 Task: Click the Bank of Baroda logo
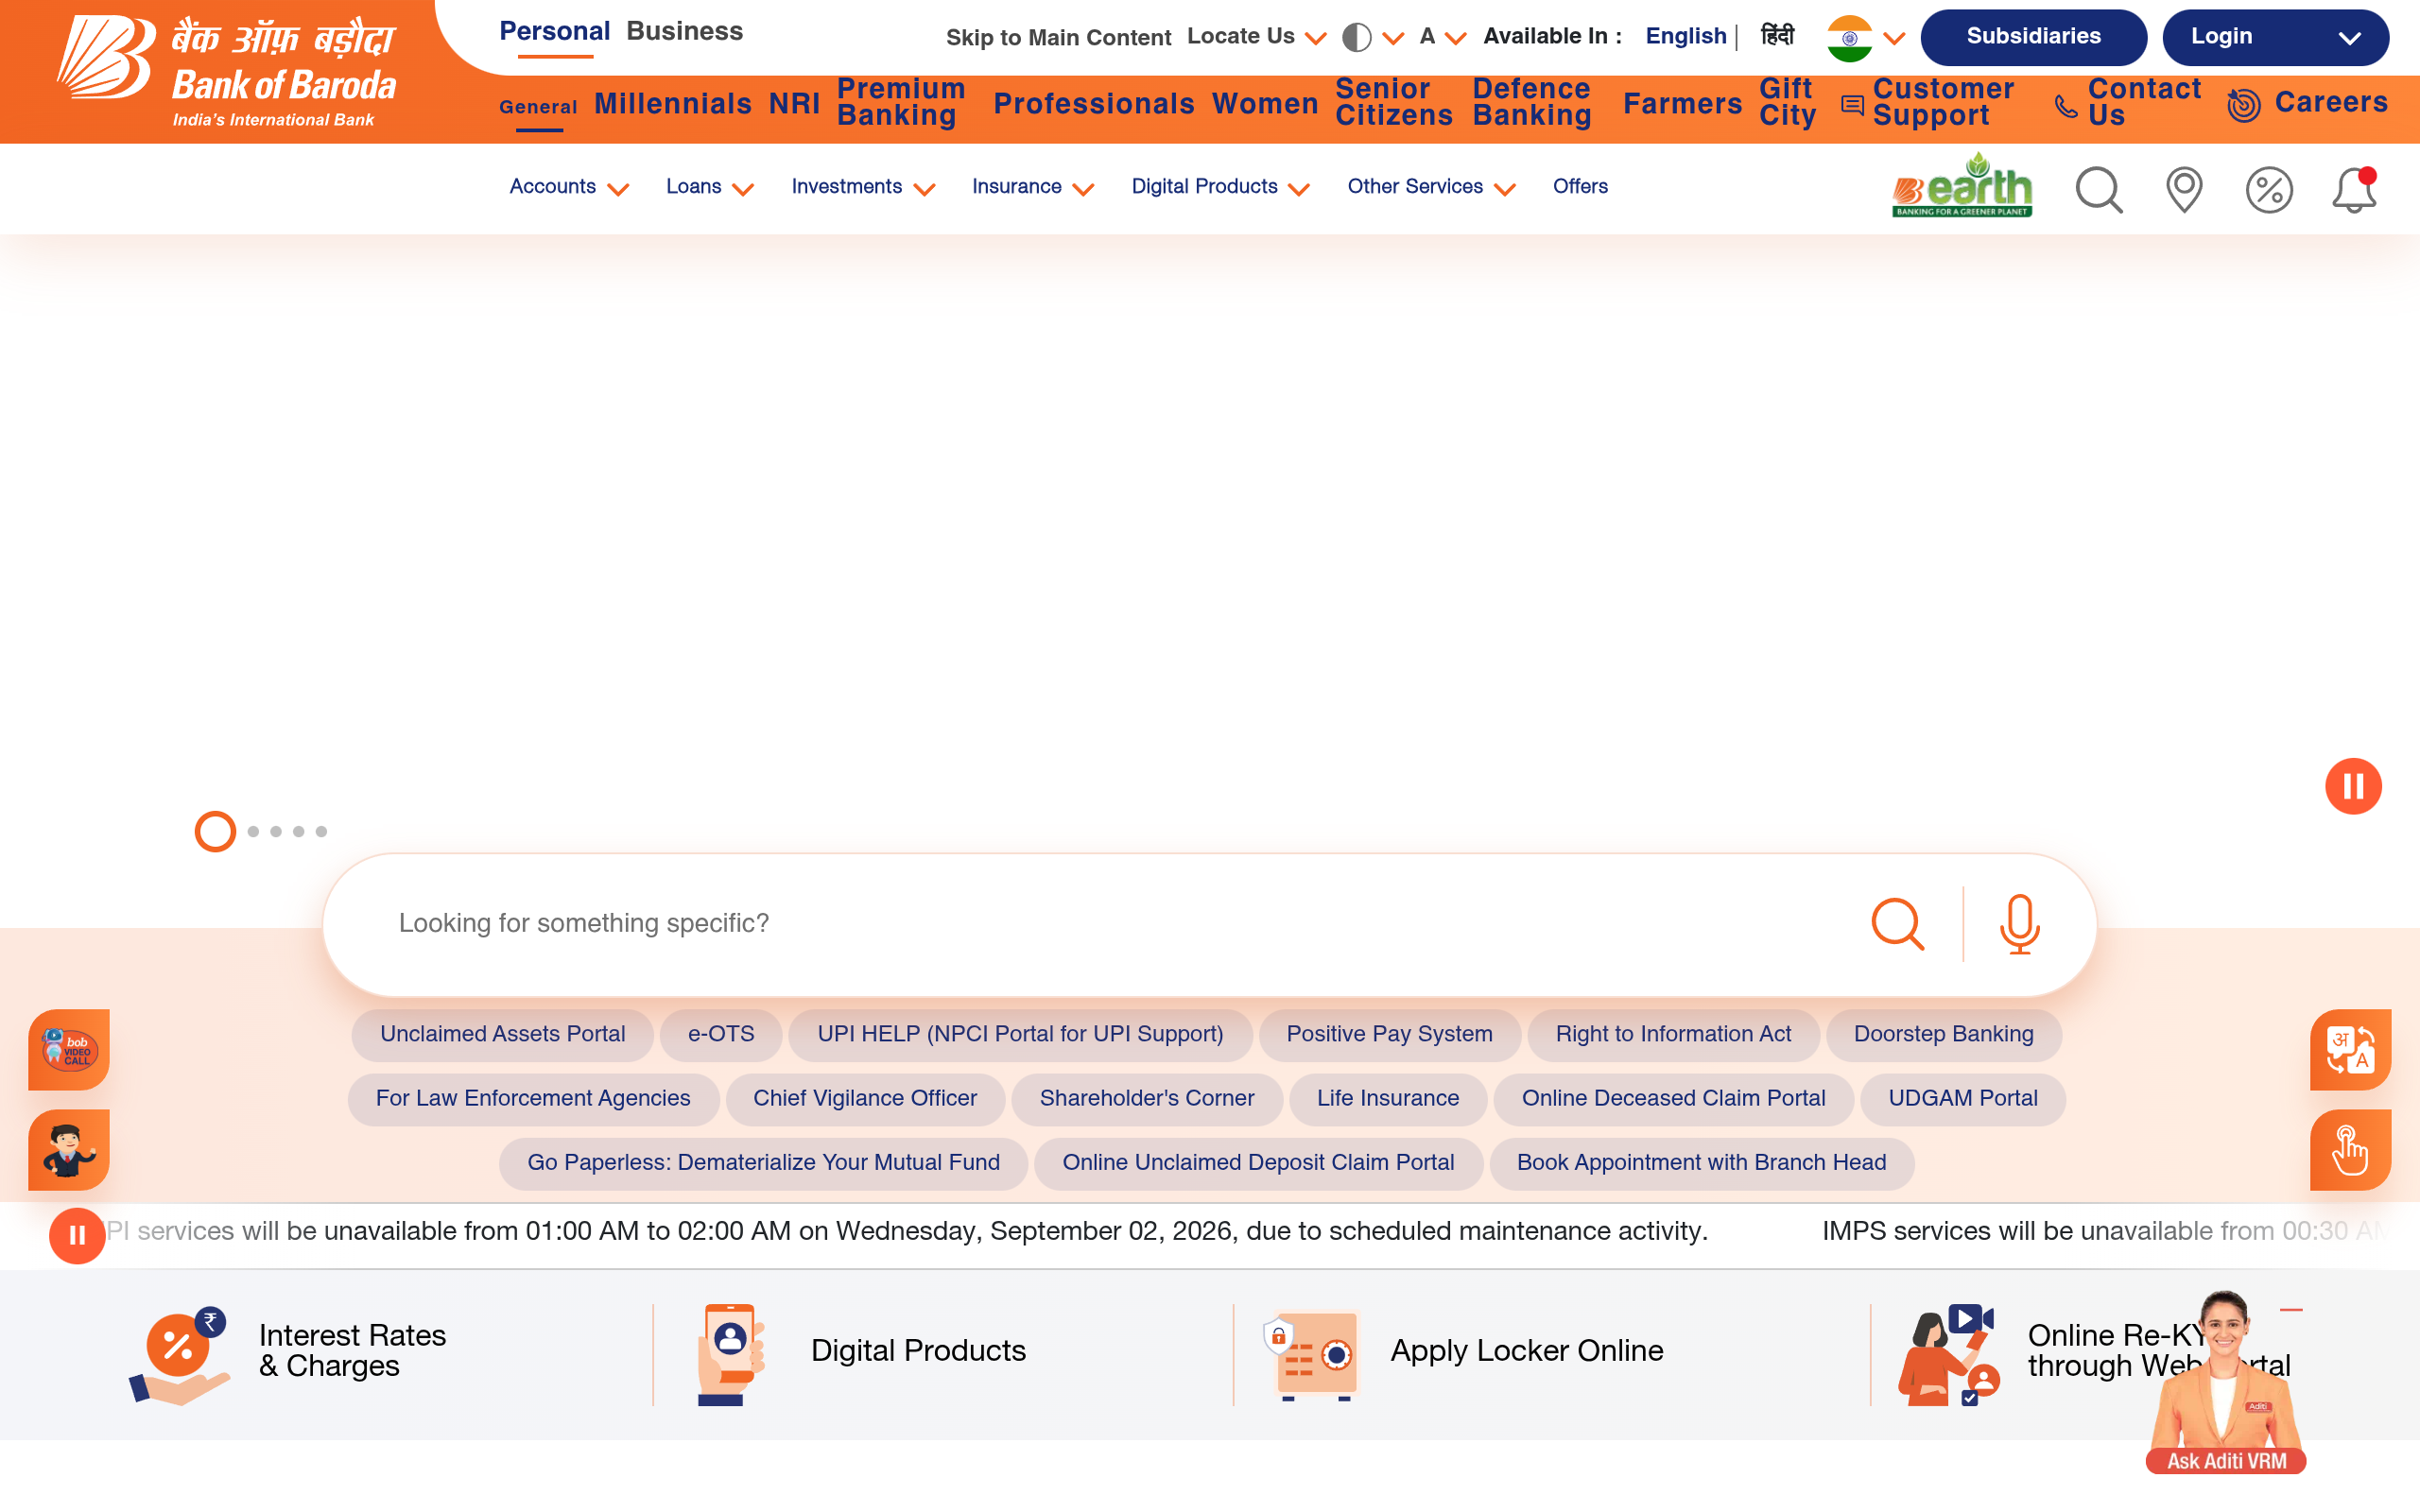coord(226,72)
